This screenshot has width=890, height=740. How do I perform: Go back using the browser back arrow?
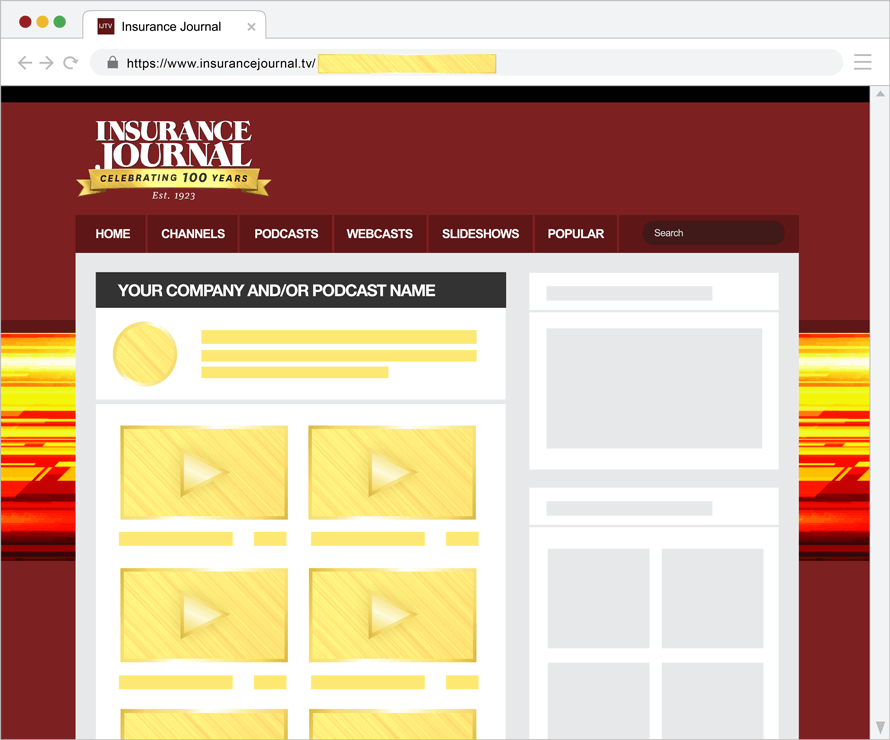(x=25, y=62)
